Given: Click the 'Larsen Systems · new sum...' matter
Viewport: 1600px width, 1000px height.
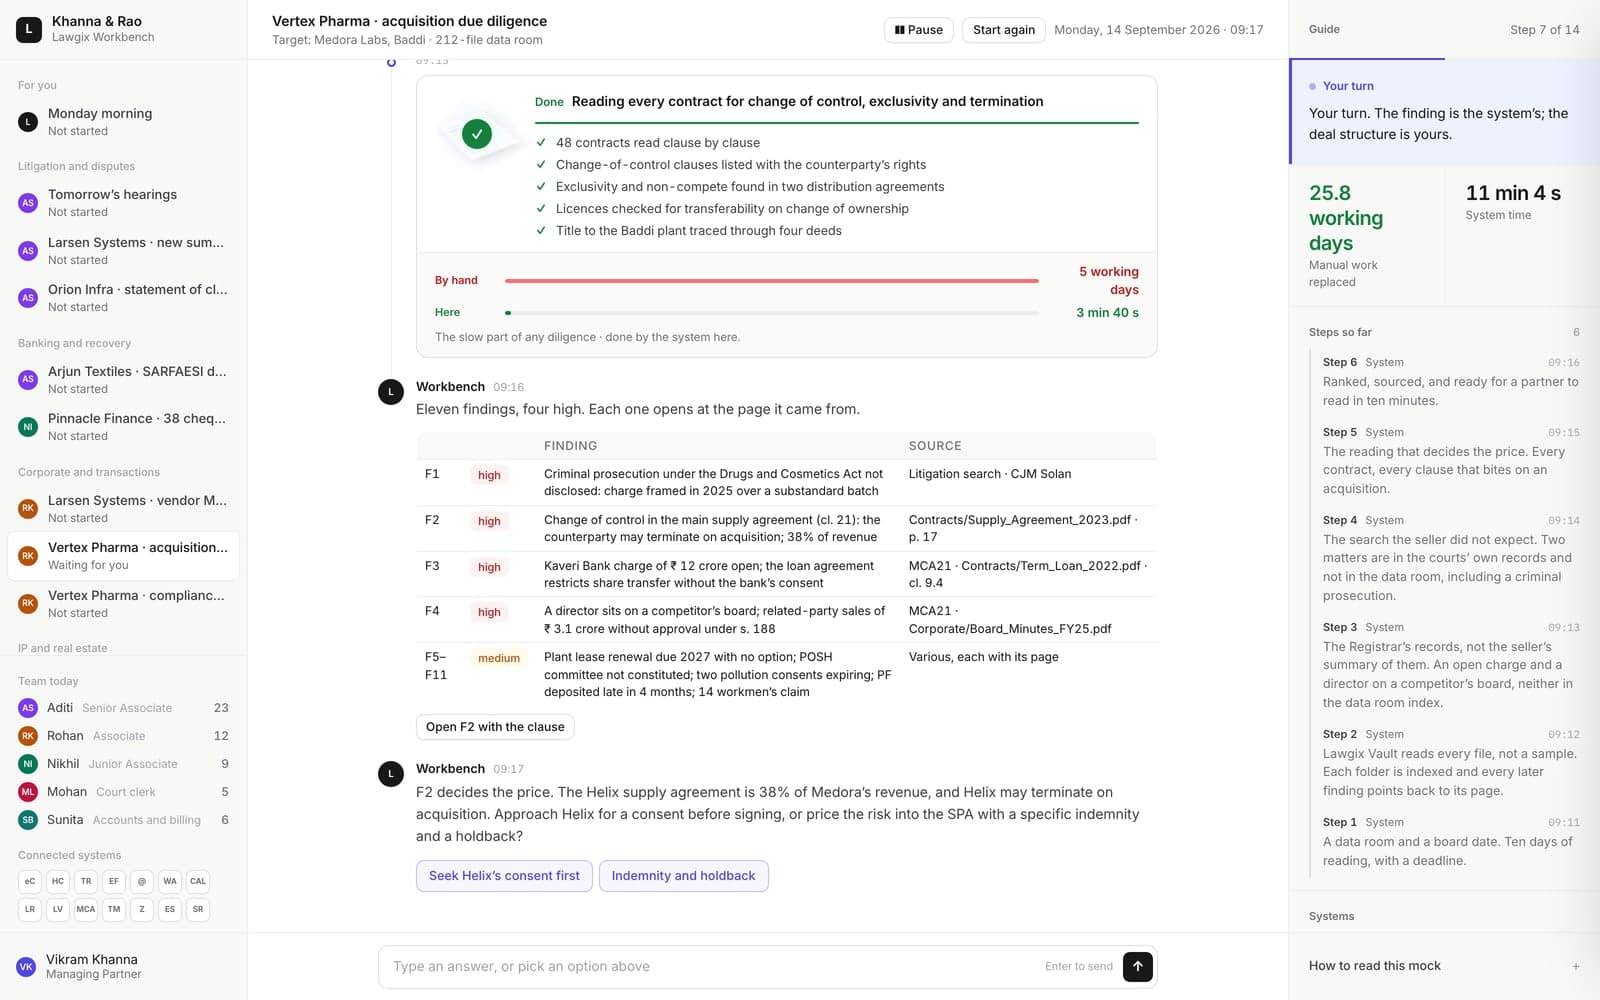Looking at the screenshot, I should click(123, 251).
